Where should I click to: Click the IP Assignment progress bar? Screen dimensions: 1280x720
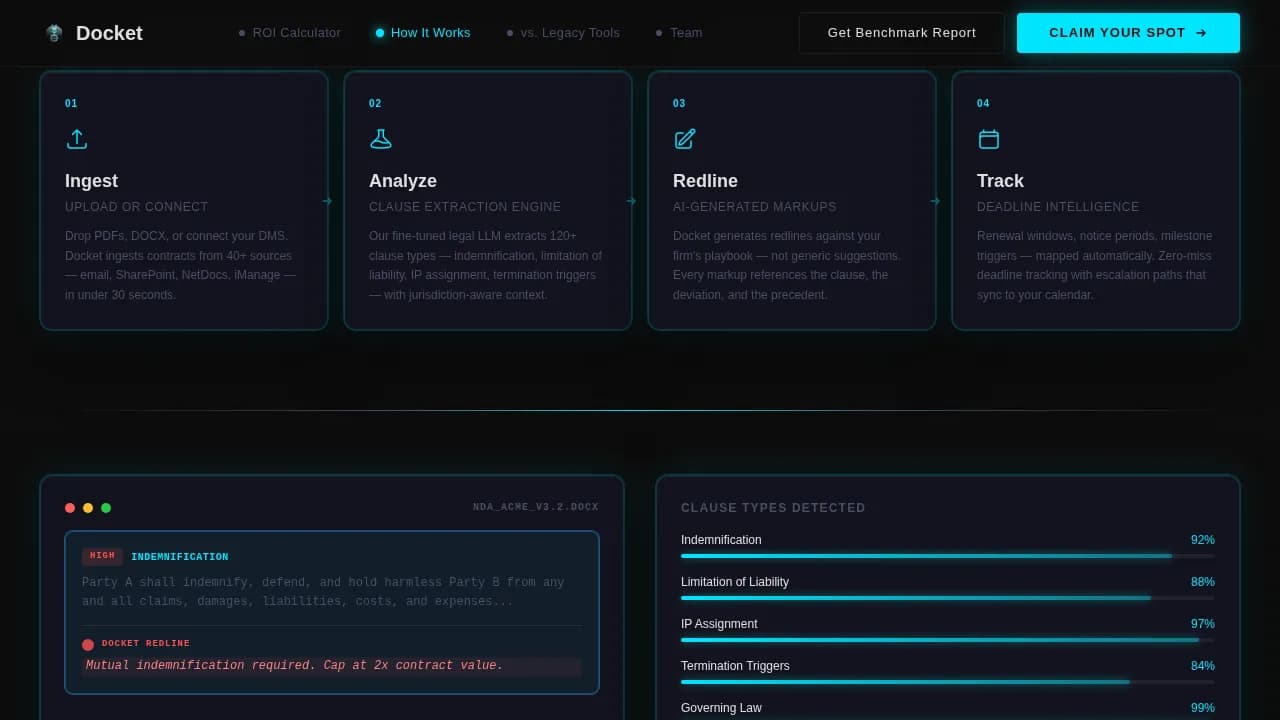pyautogui.click(x=948, y=640)
